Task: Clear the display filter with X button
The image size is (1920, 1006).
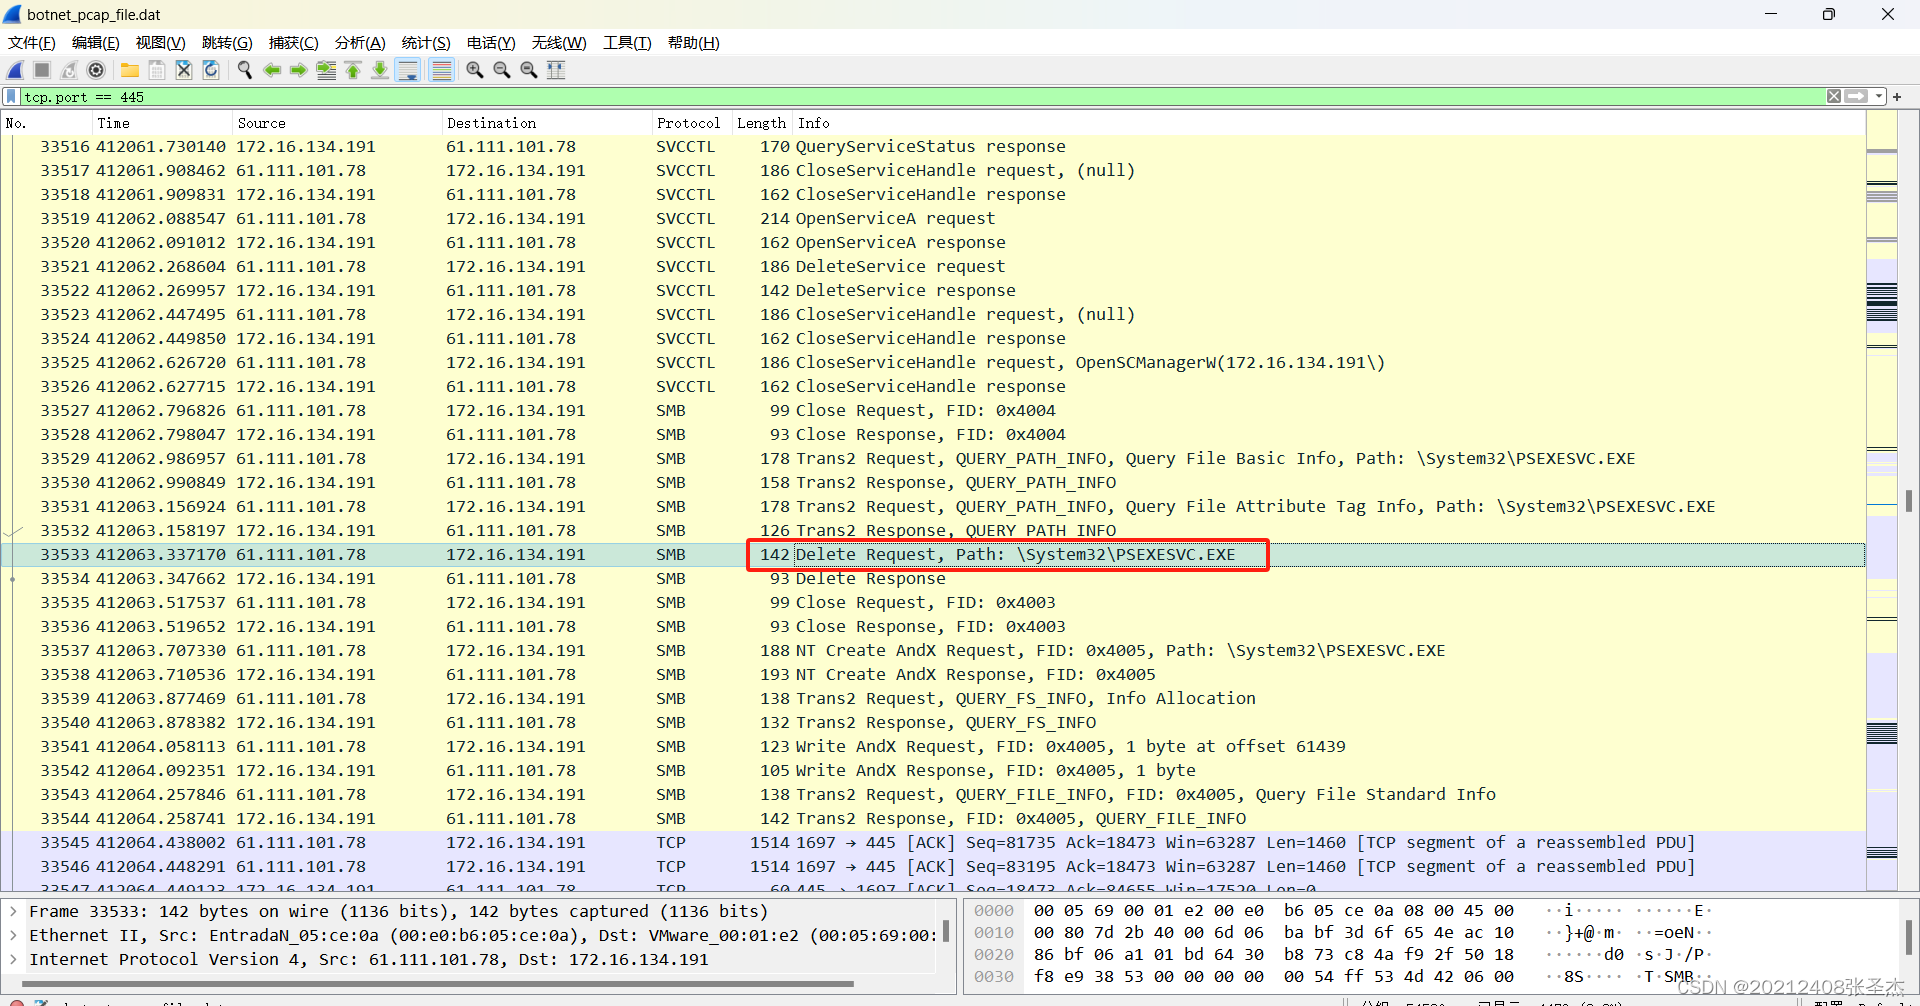Action: (1834, 96)
